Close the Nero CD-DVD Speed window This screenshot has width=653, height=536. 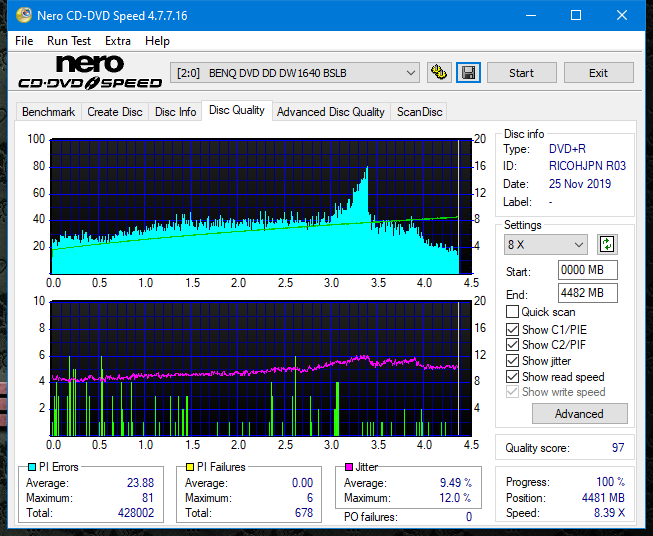click(622, 15)
